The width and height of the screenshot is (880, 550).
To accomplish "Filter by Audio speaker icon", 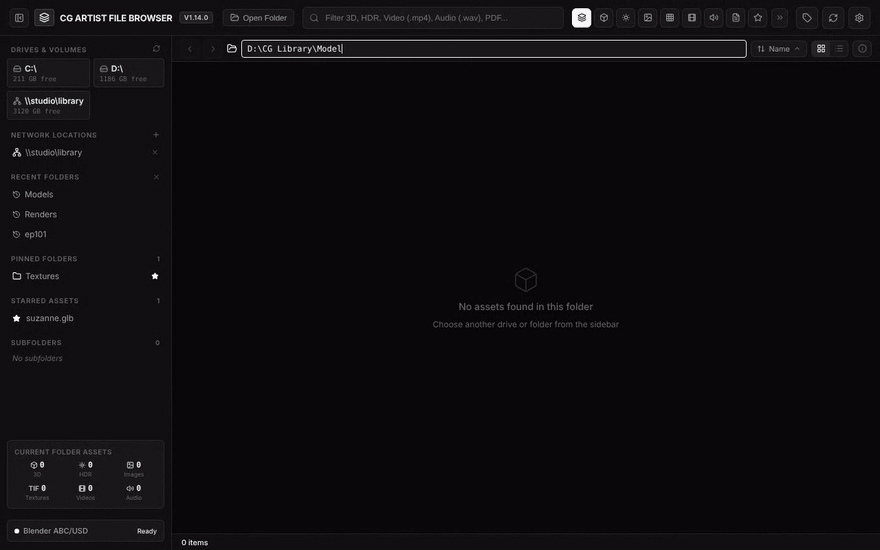I will [x=714, y=18].
